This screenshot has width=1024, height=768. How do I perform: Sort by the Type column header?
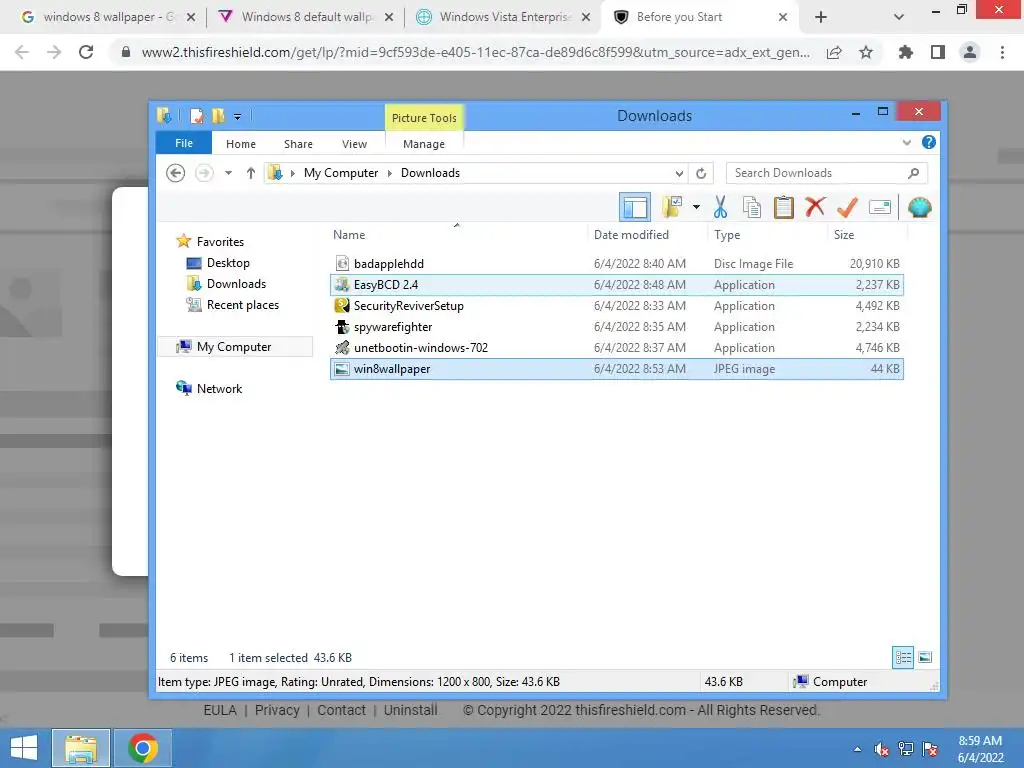click(727, 235)
